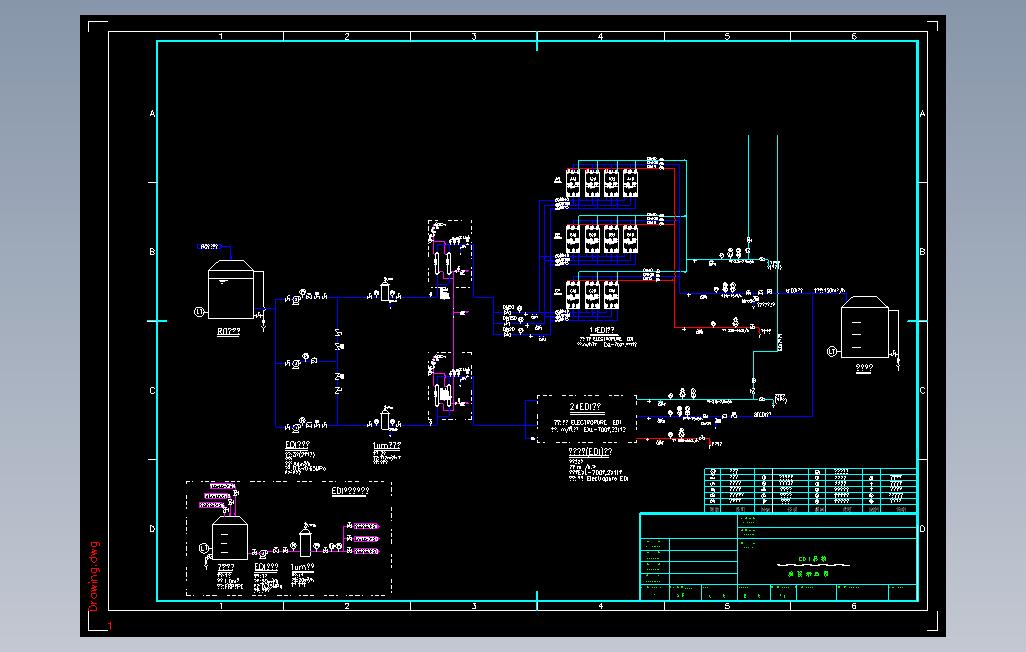
Task: Select the first EDI module in the third row
Action: [x=573, y=294]
